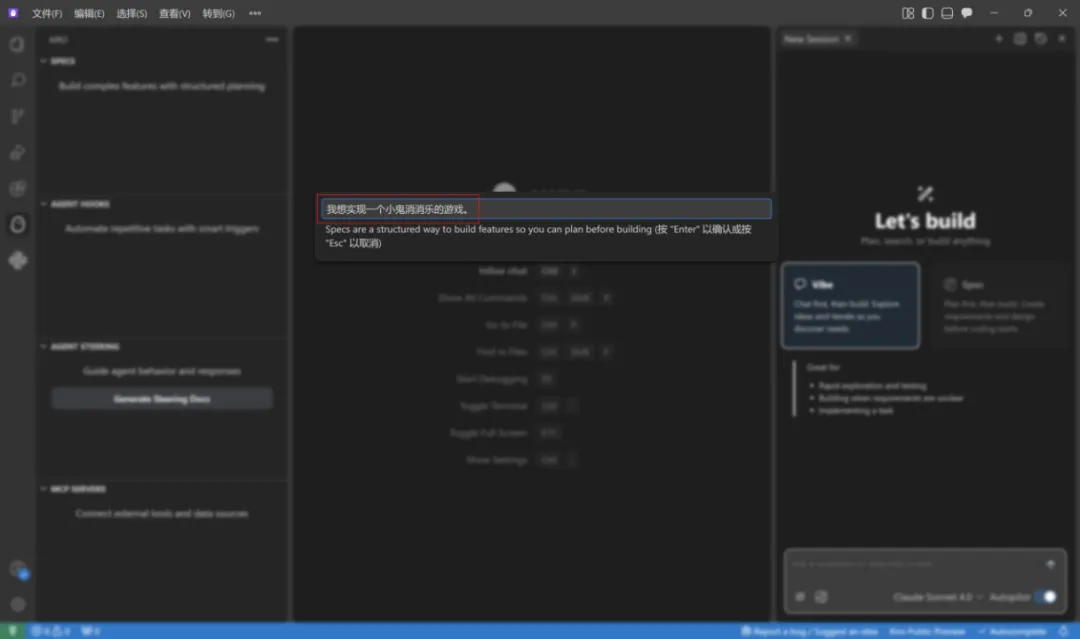Open the Source Control view
This screenshot has height=639, width=1080.
tap(17, 116)
